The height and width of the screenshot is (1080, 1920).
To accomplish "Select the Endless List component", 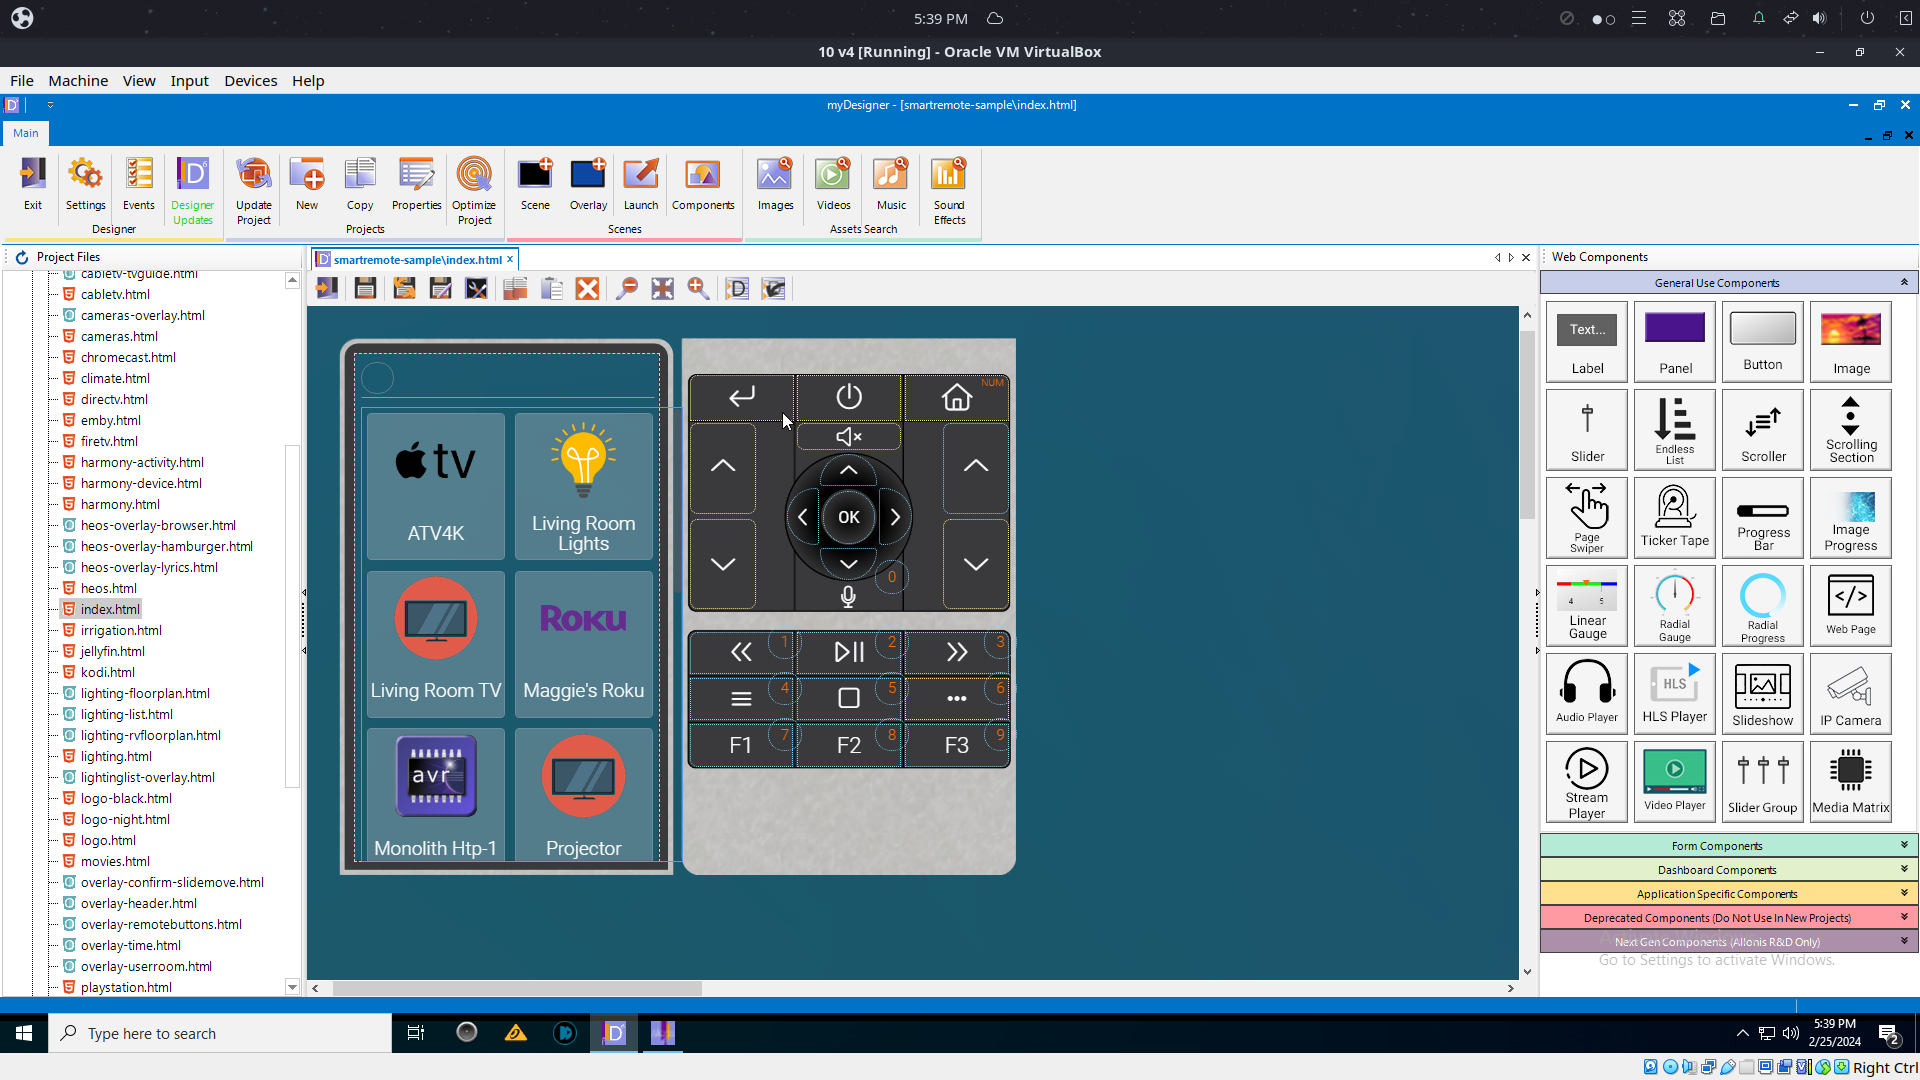I will coord(1675,430).
